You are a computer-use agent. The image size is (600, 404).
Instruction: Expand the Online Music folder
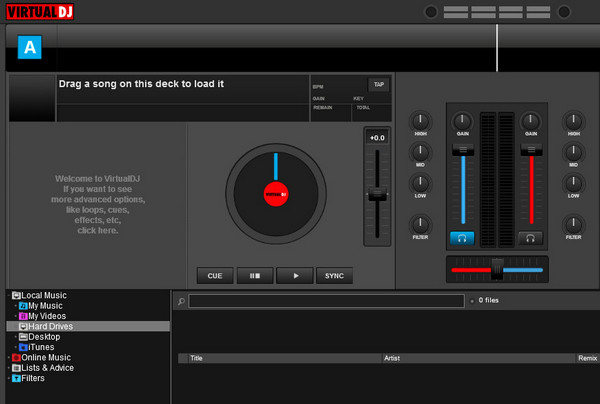point(9,357)
